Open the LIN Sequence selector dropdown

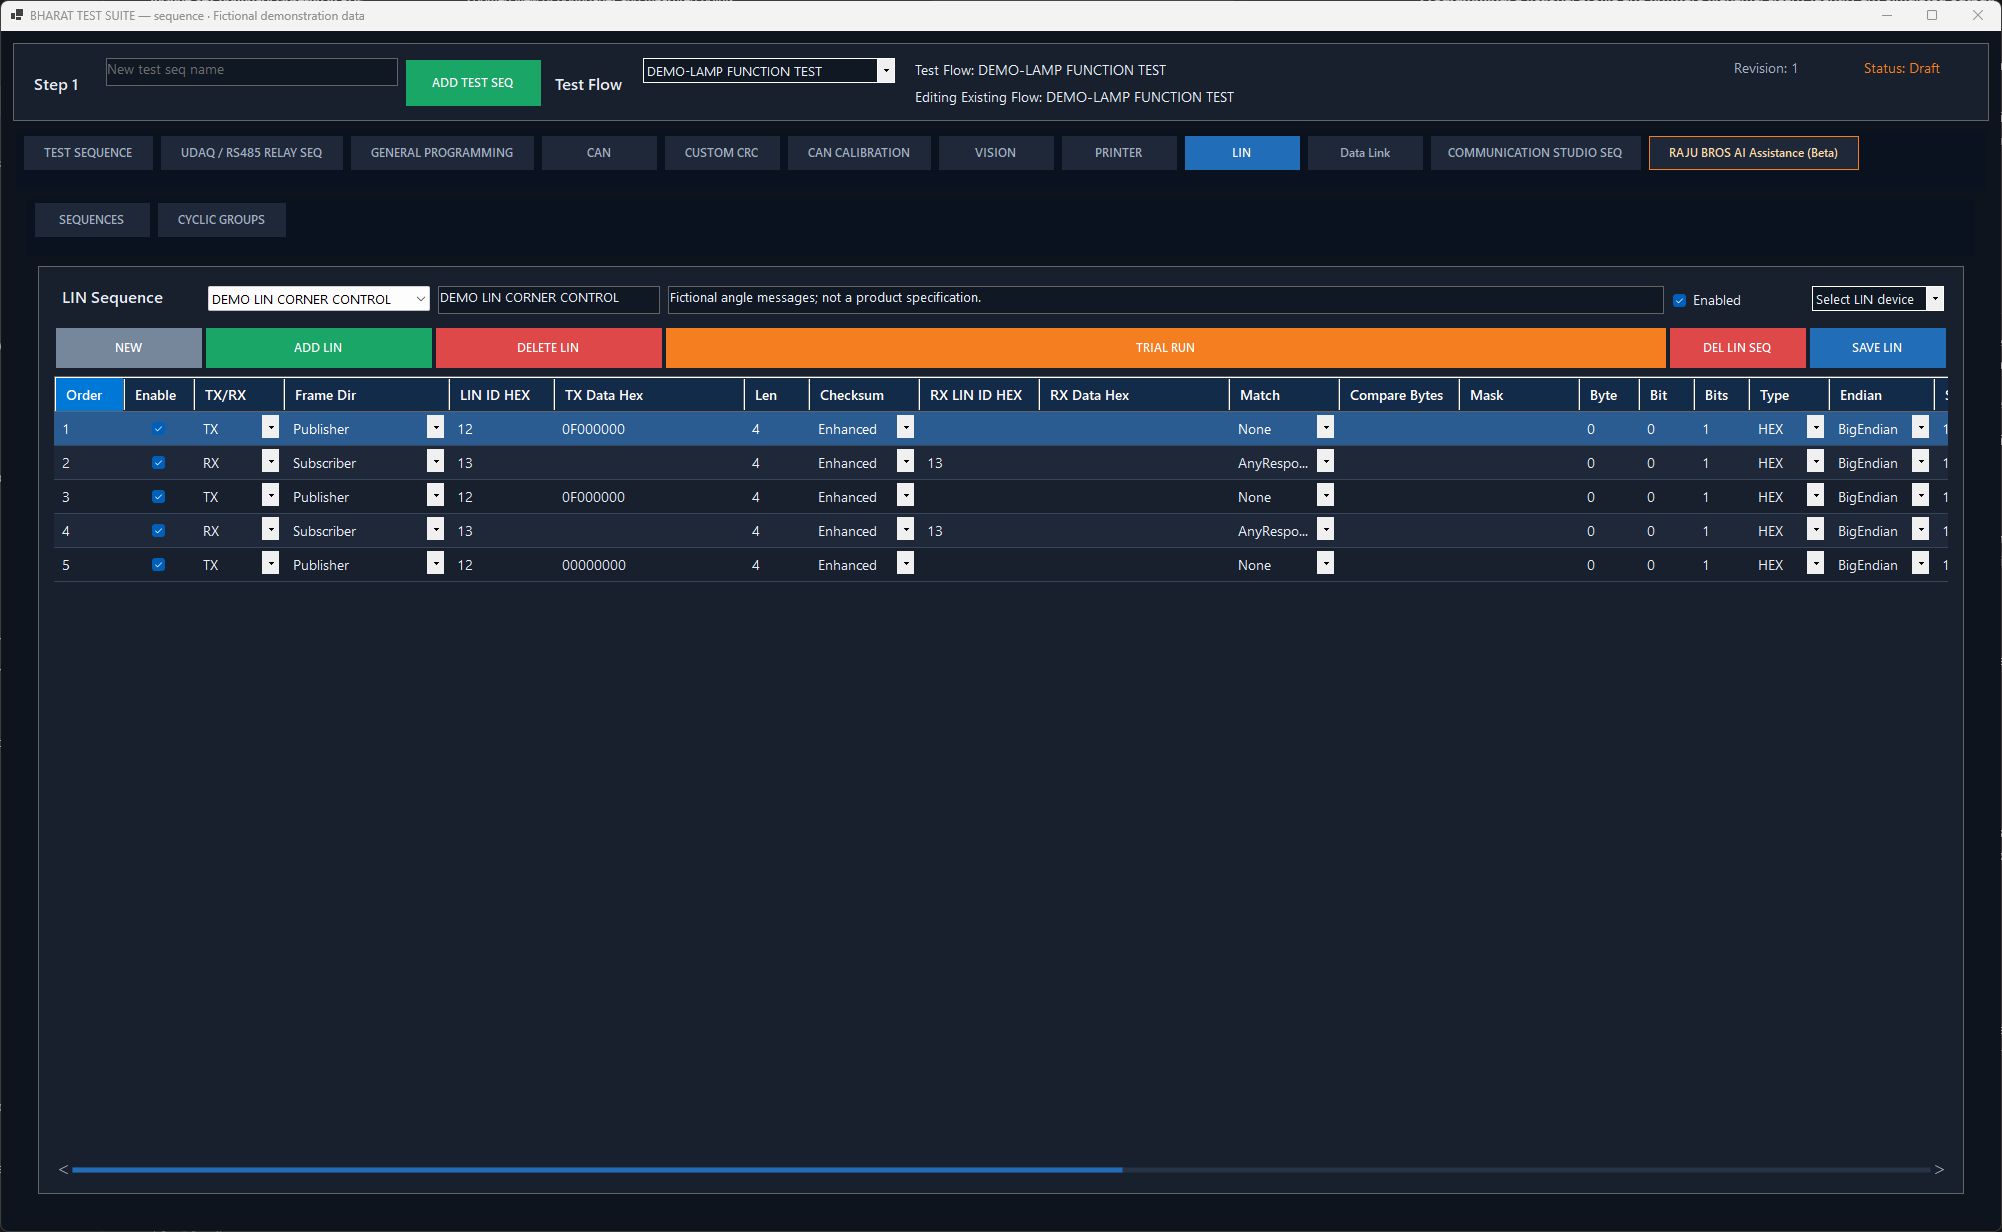(x=420, y=299)
